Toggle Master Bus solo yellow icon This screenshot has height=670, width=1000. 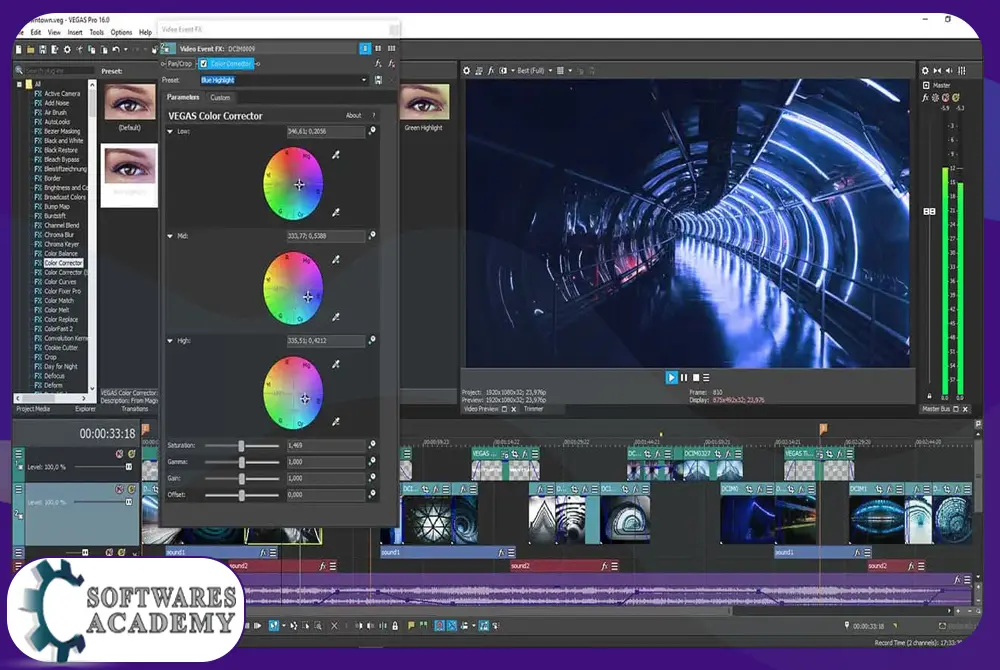click(956, 98)
